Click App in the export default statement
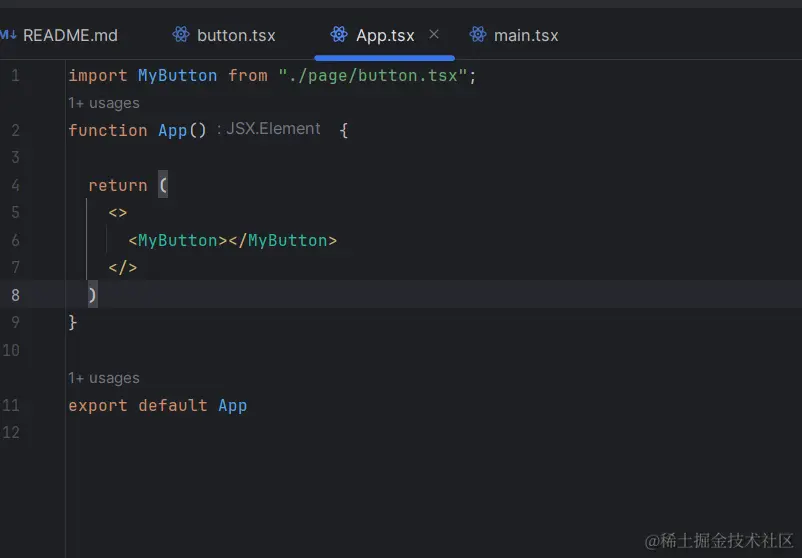This screenshot has height=558, width=802. (x=232, y=406)
